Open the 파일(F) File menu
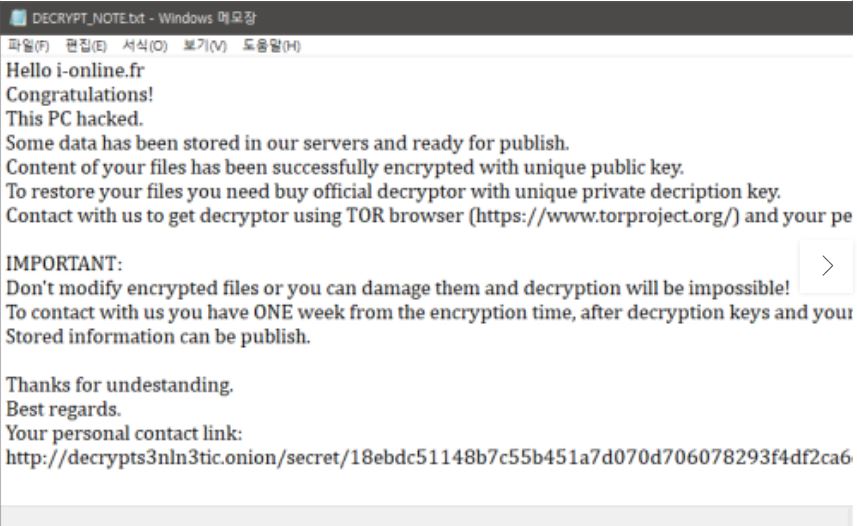Screen dimensions: 857x526 click(28, 46)
